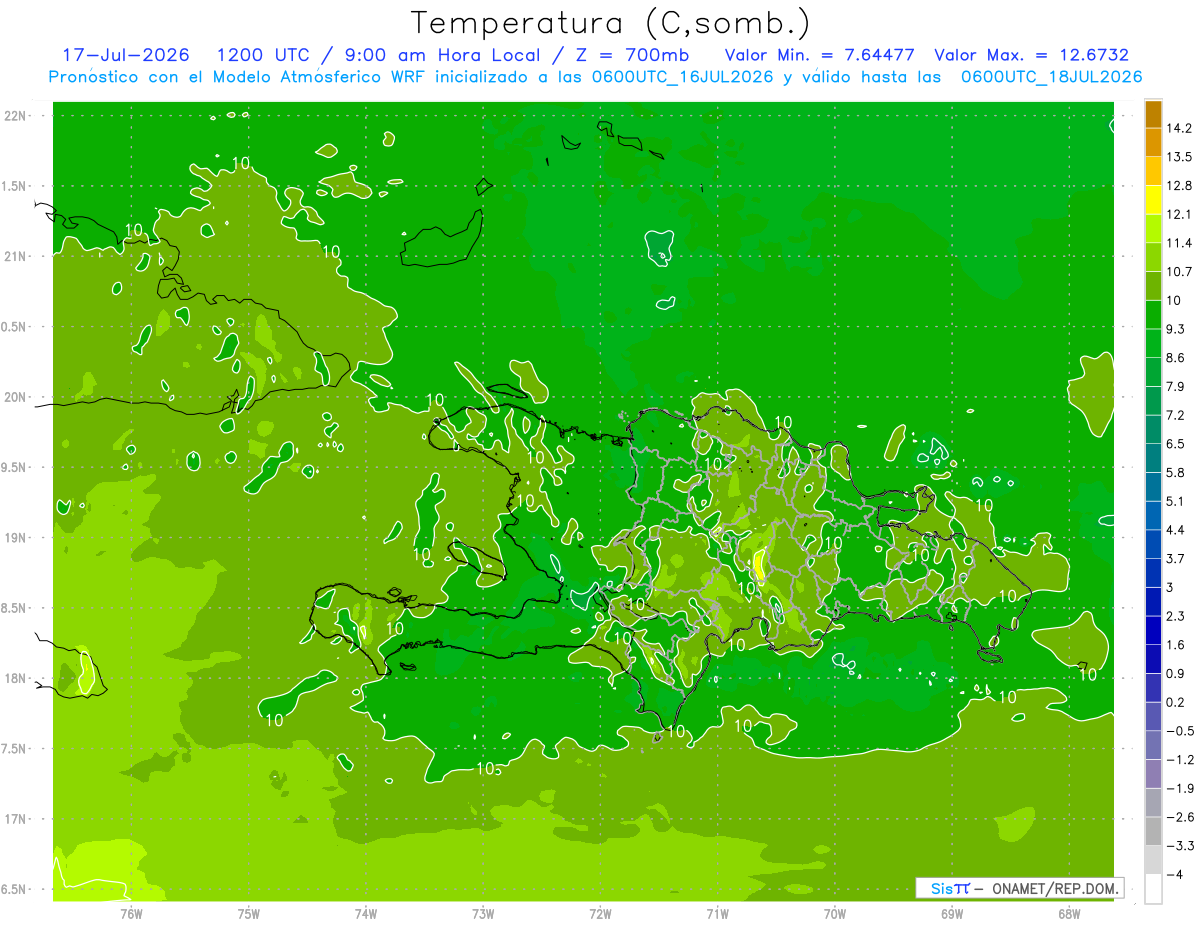Click the '69W' longitude label
Viewport: 1200px width, 927px height.
(x=952, y=914)
